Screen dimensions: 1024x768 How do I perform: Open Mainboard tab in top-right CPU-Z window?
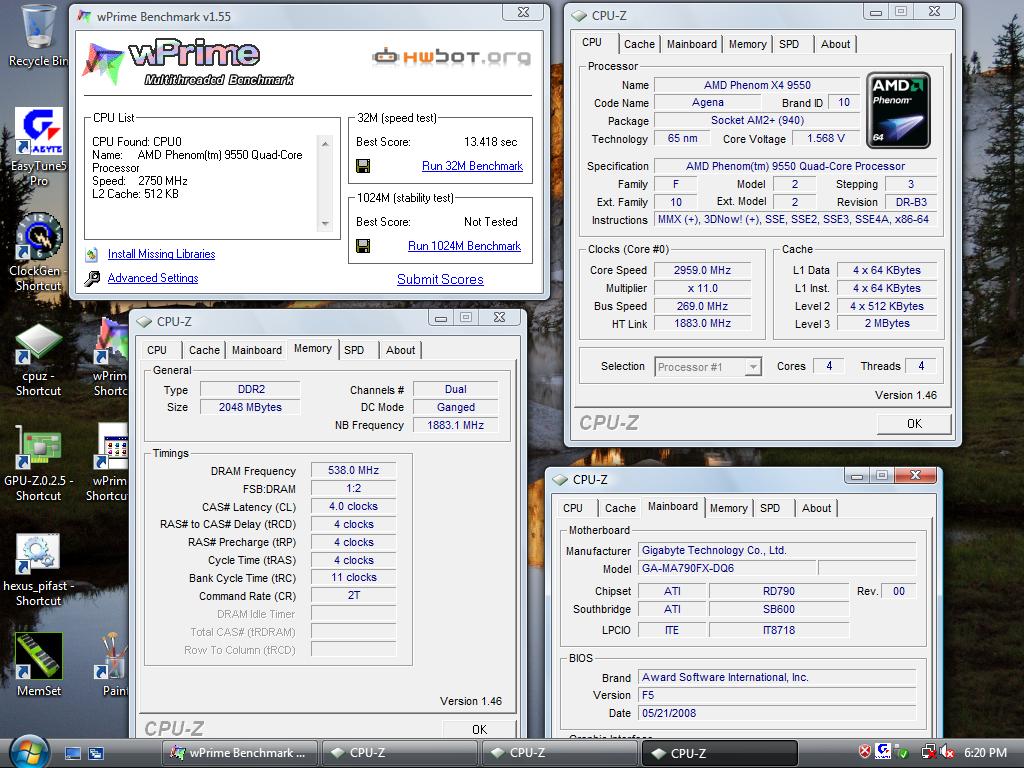coord(692,44)
